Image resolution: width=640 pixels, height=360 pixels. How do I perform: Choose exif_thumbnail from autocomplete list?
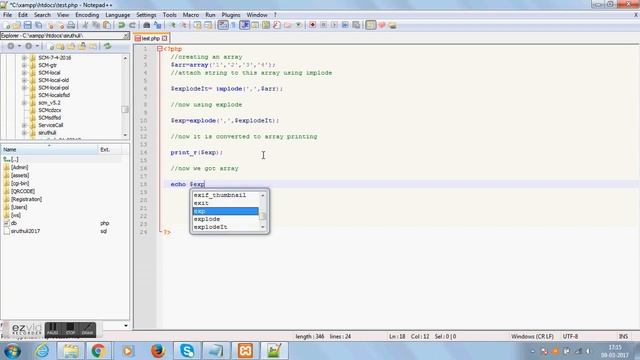point(226,195)
